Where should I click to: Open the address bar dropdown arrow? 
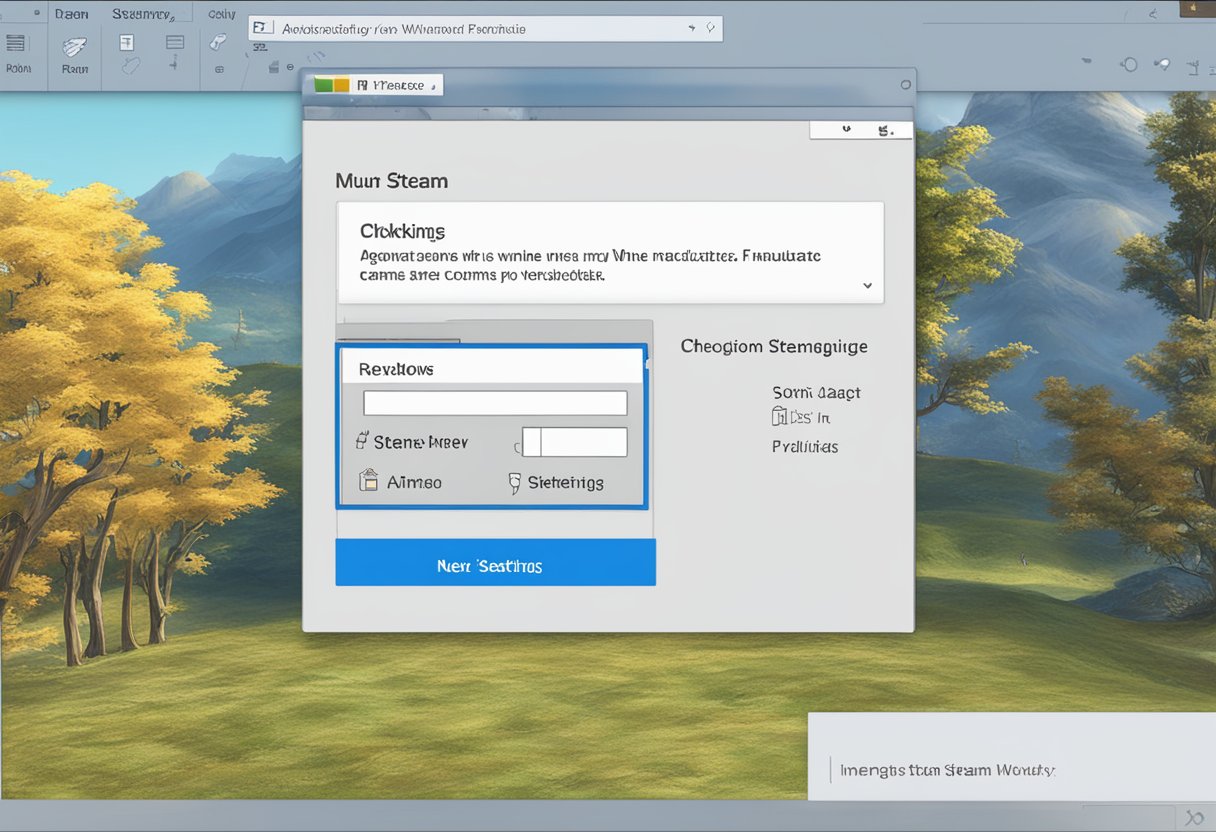point(690,28)
